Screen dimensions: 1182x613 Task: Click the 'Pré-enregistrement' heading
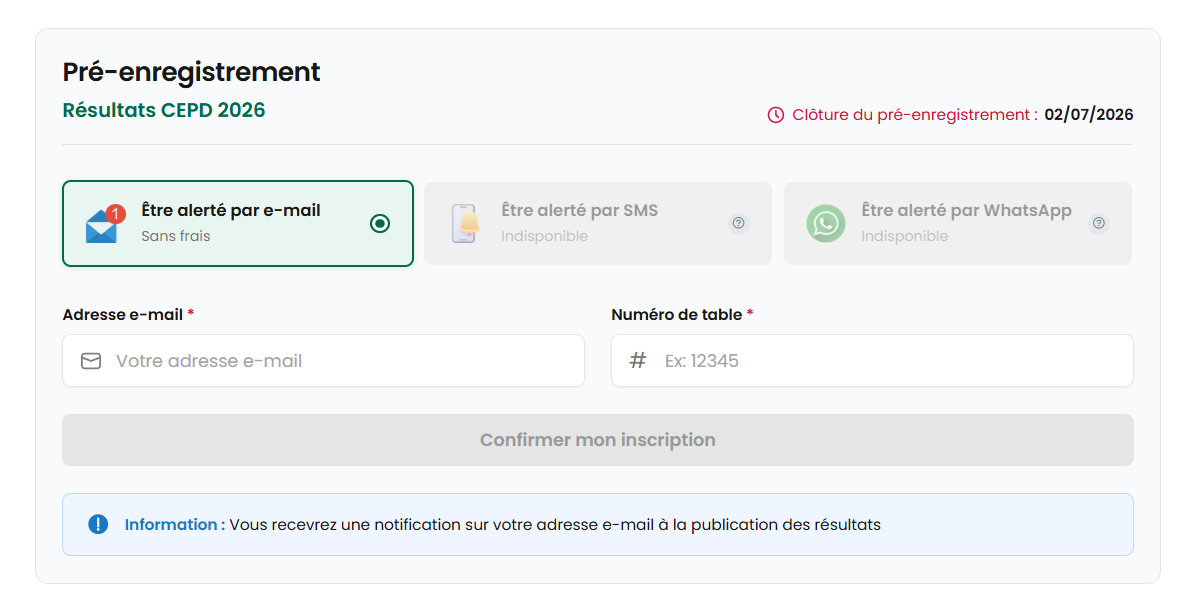click(191, 72)
